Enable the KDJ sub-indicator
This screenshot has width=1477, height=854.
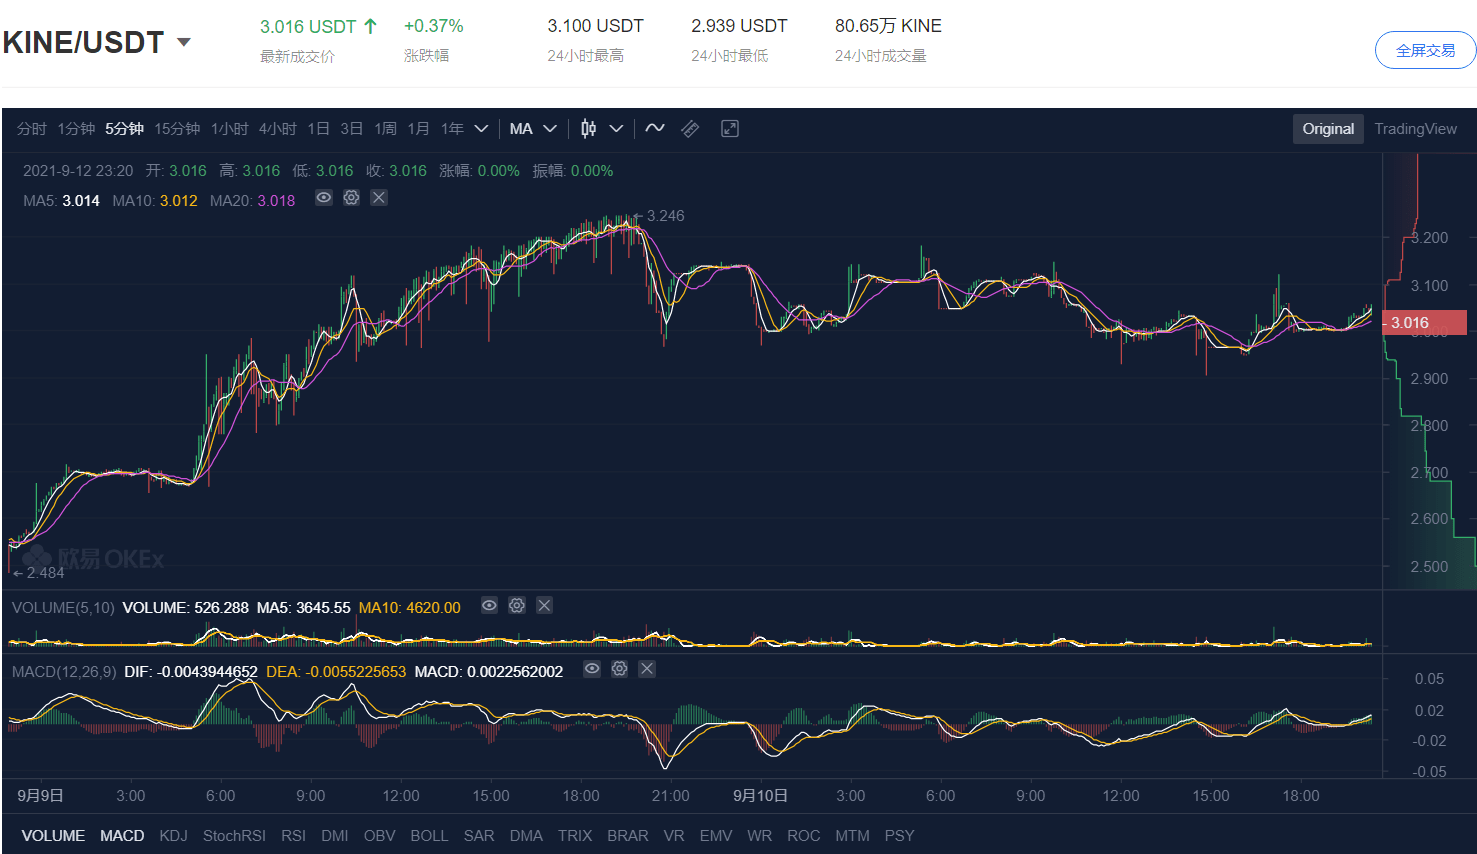pyautogui.click(x=173, y=836)
